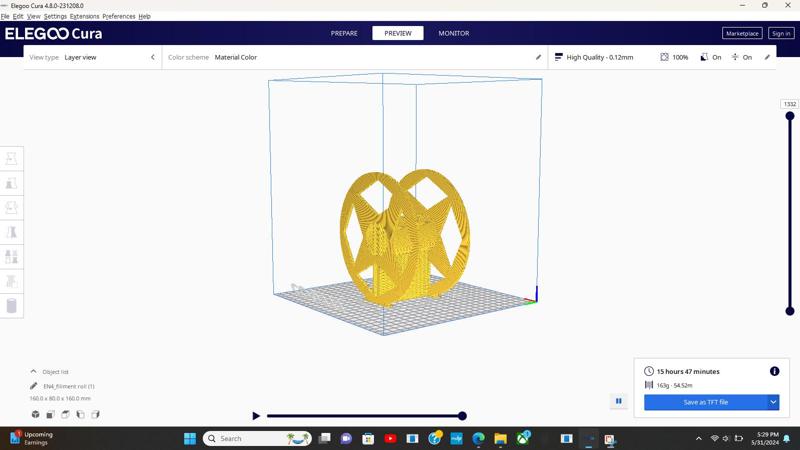This screenshot has height=450, width=800.
Task: Play the layer simulation
Action: pyautogui.click(x=256, y=416)
